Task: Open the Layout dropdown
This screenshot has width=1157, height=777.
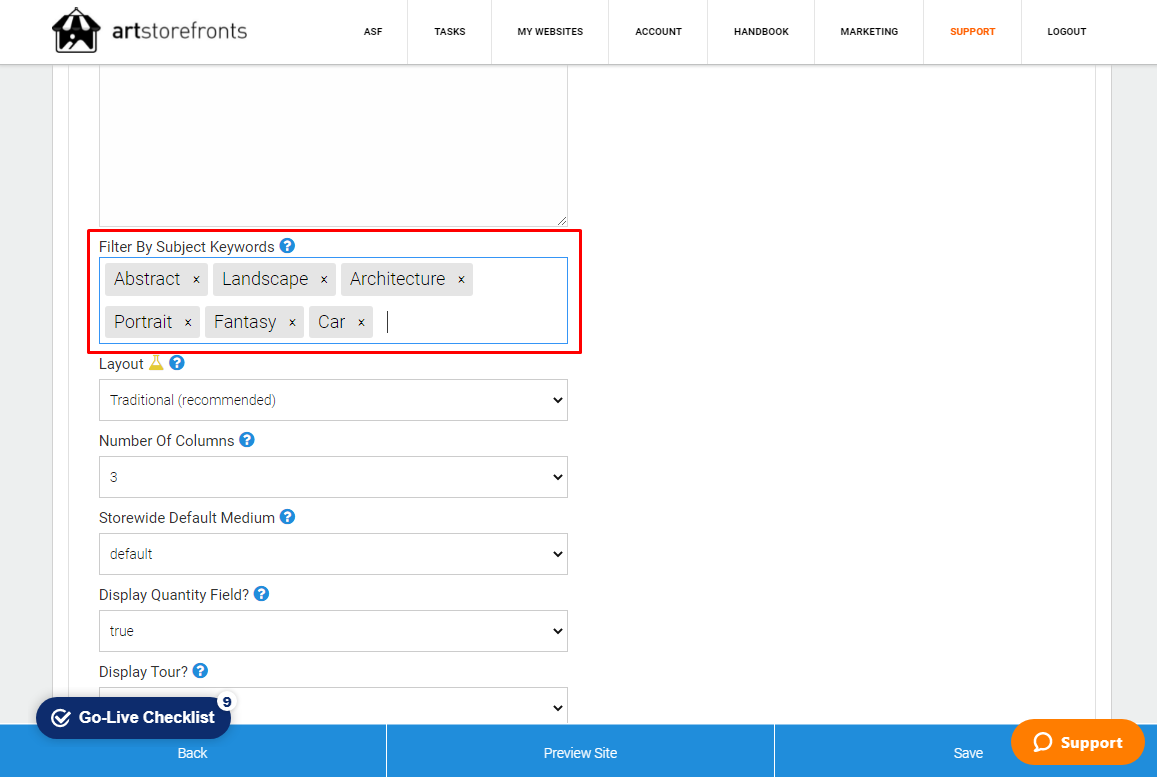Action: (333, 400)
